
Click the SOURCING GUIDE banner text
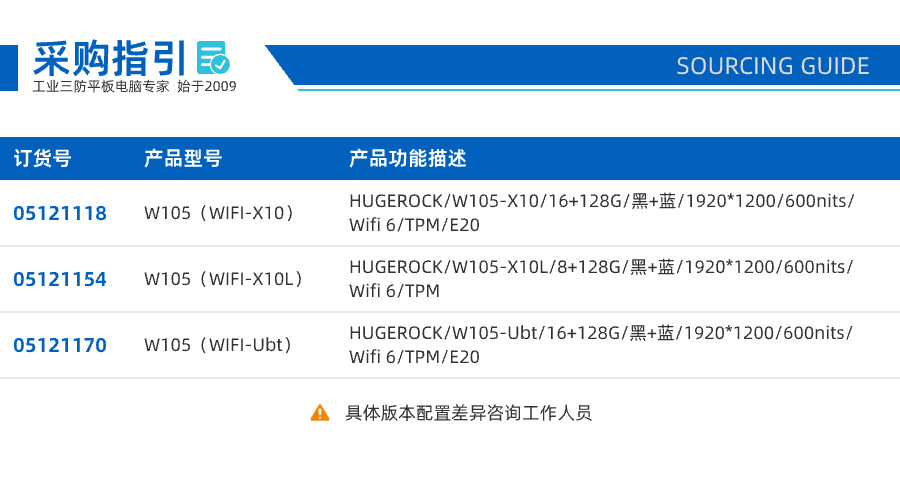click(773, 66)
